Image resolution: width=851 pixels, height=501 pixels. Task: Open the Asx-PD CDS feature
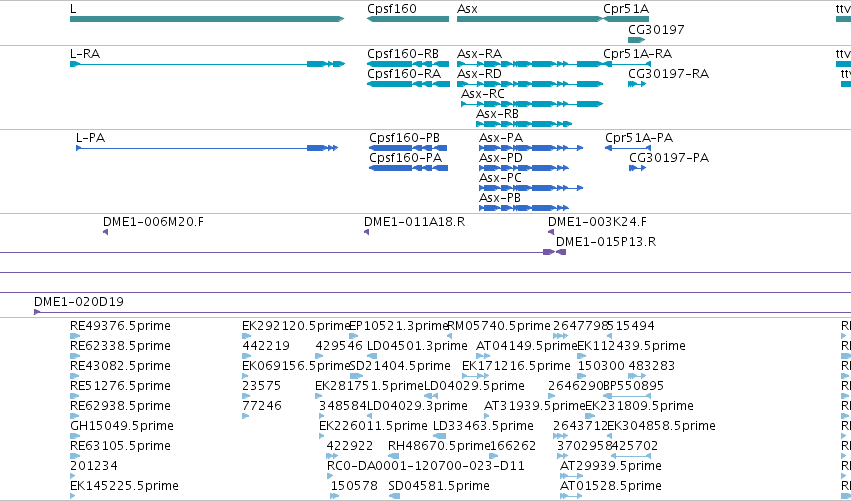tap(524, 168)
